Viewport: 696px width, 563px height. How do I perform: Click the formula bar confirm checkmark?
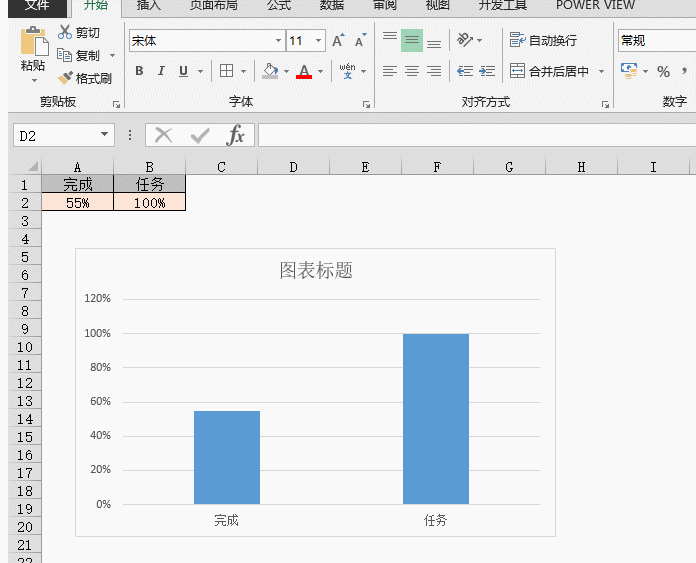pyautogui.click(x=200, y=135)
